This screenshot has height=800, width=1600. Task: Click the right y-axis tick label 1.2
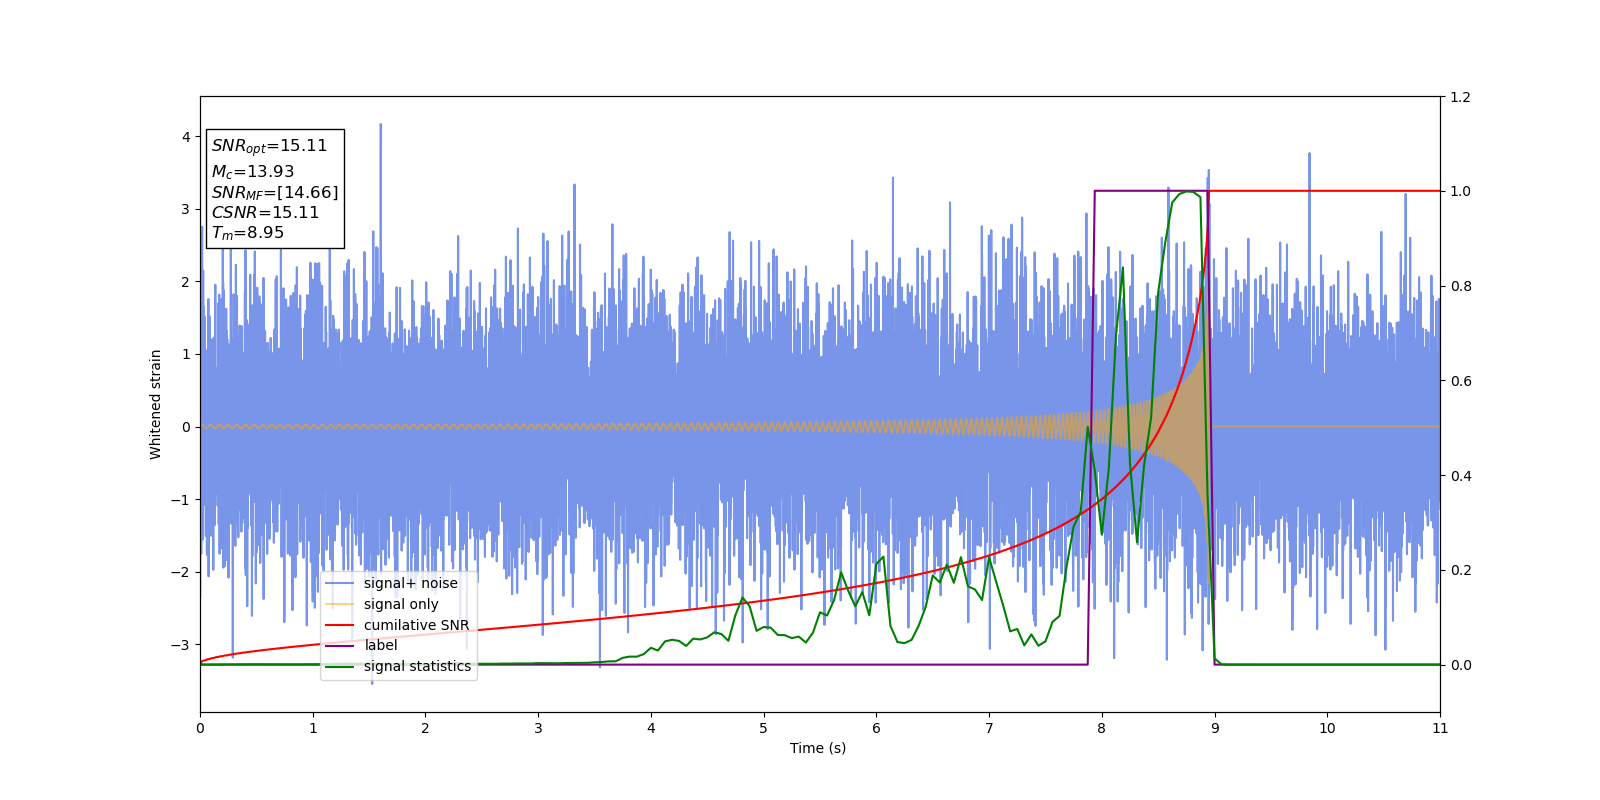(x=1460, y=97)
